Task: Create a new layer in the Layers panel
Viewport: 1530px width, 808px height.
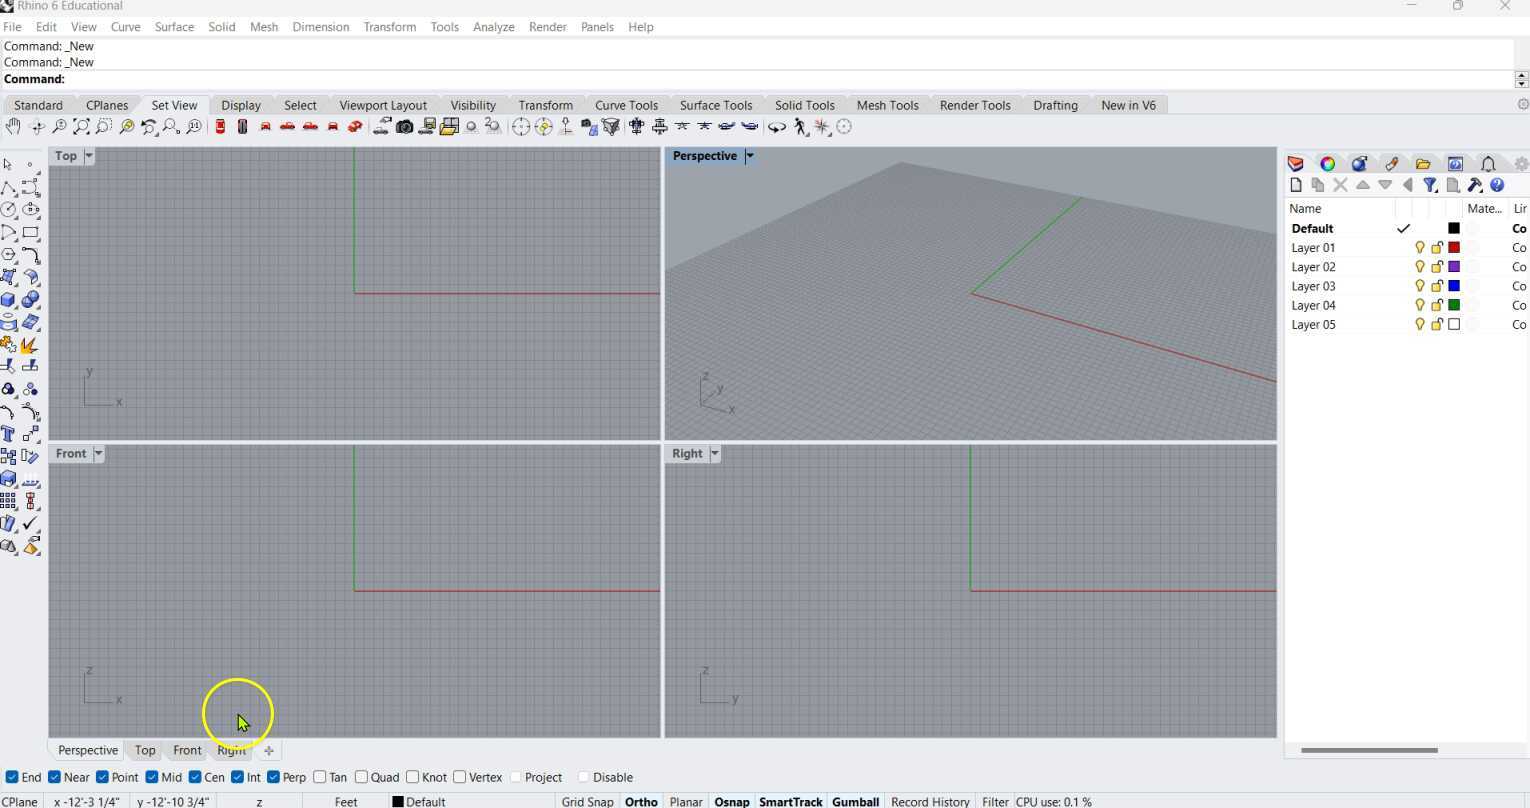Action: 1296,185
